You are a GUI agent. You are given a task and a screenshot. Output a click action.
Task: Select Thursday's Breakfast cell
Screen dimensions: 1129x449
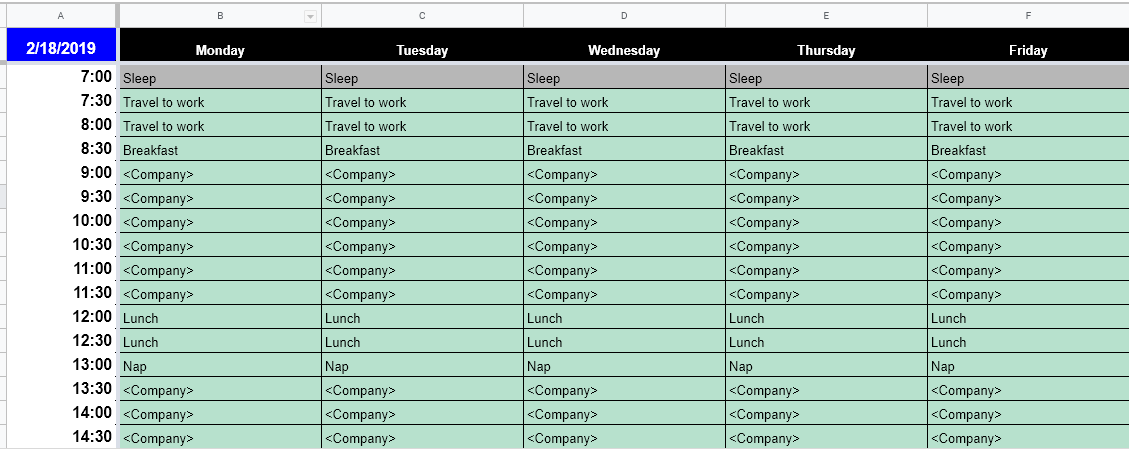(x=826, y=150)
